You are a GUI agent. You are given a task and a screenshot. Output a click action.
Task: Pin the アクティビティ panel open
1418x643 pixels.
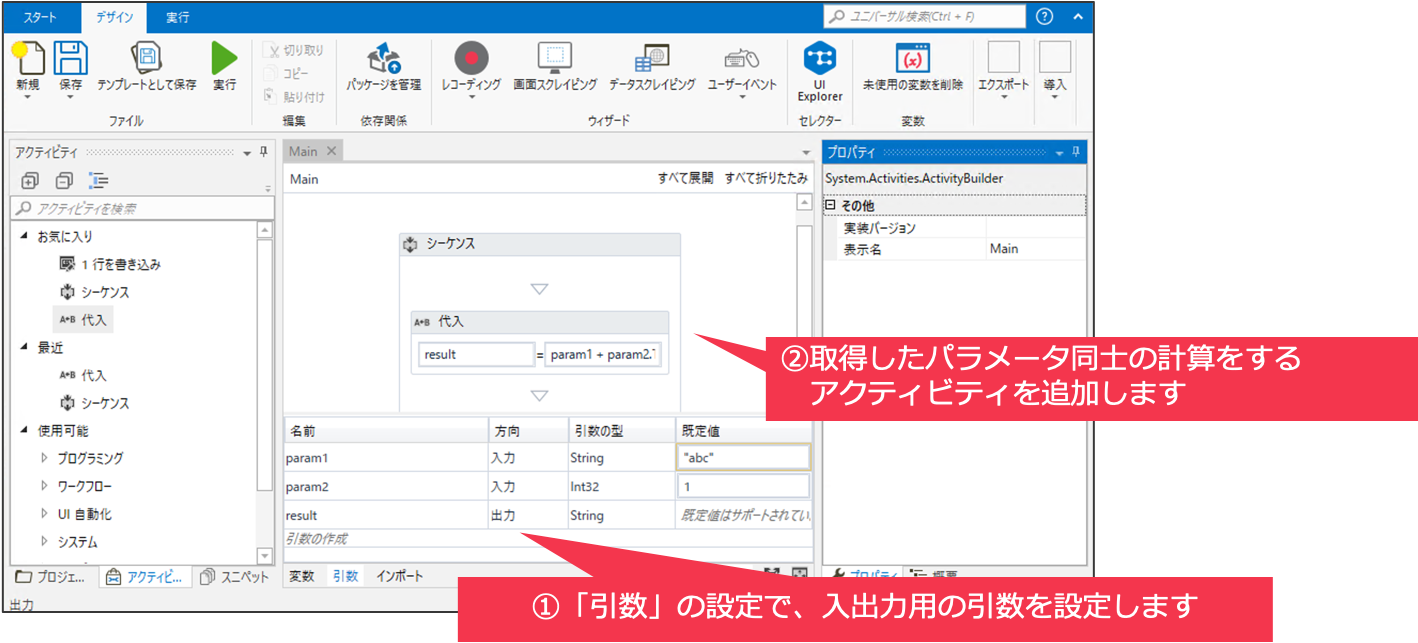(264, 152)
